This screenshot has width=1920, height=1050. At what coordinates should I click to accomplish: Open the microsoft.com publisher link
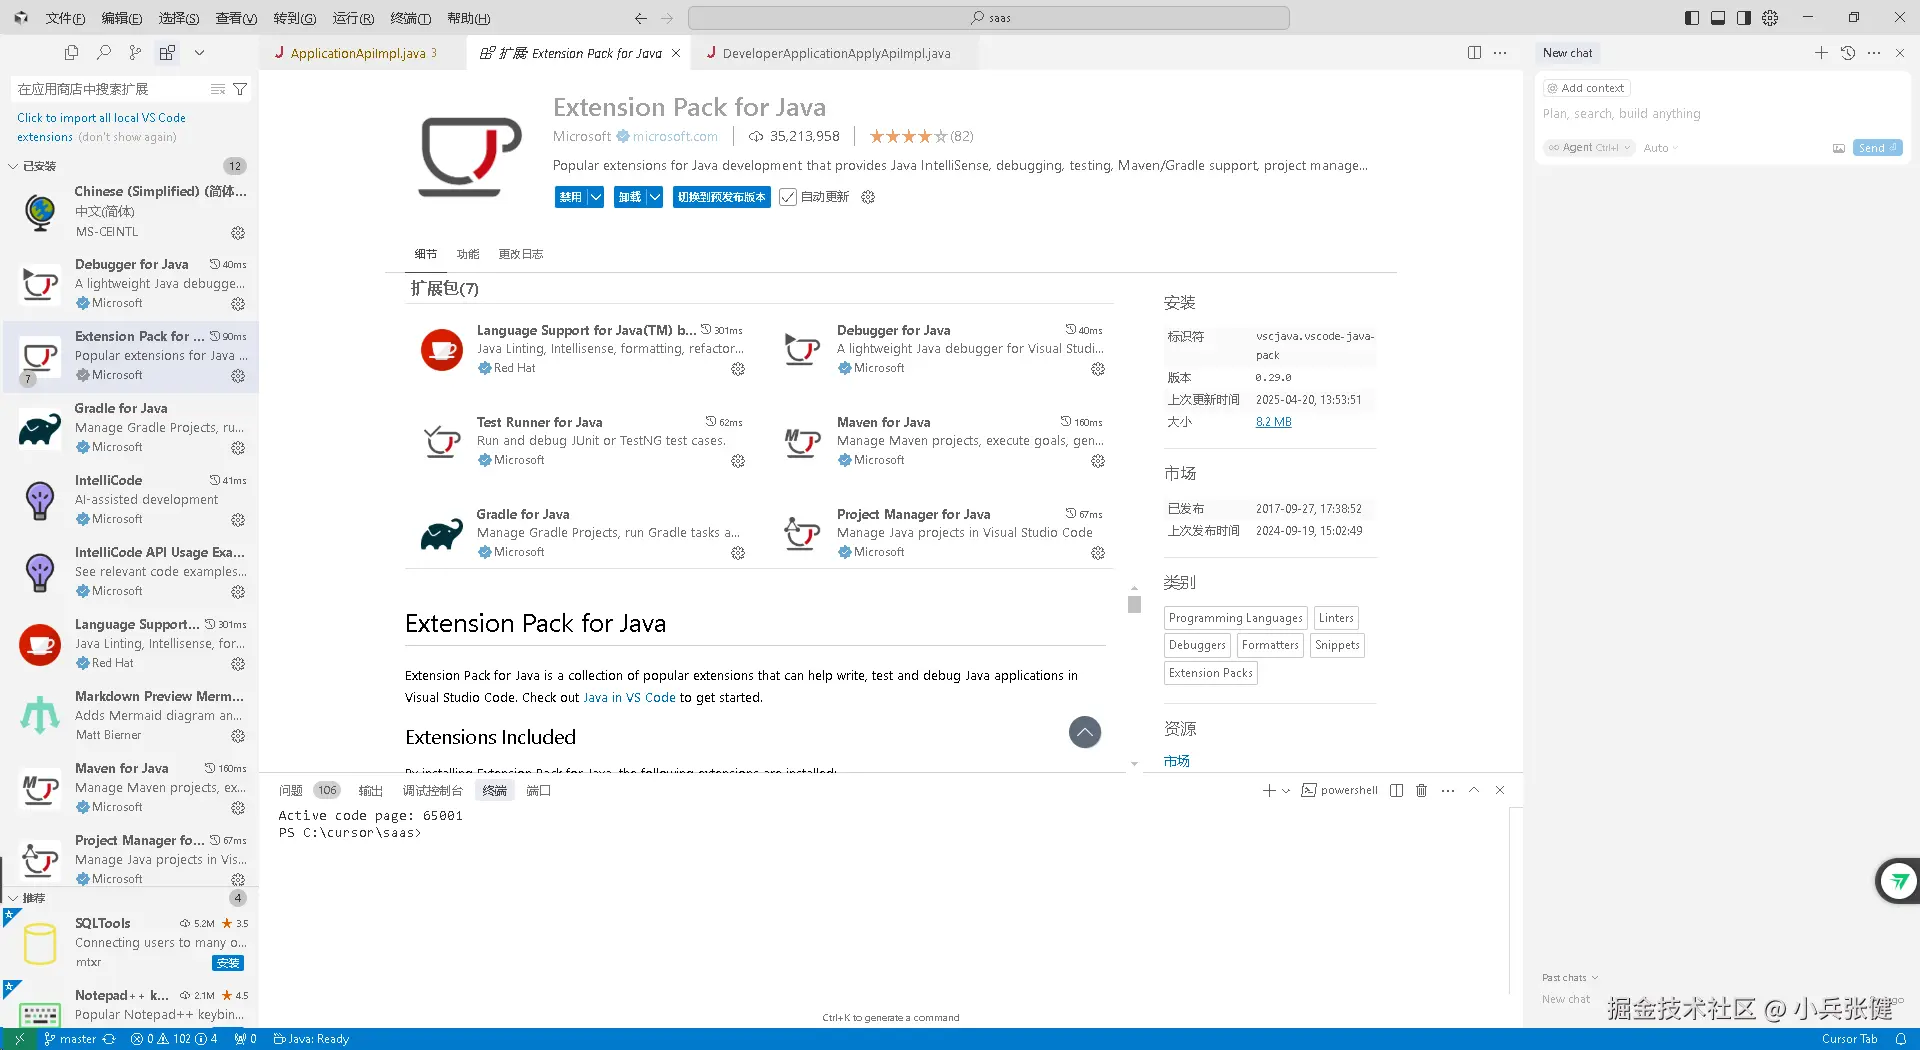[675, 137]
